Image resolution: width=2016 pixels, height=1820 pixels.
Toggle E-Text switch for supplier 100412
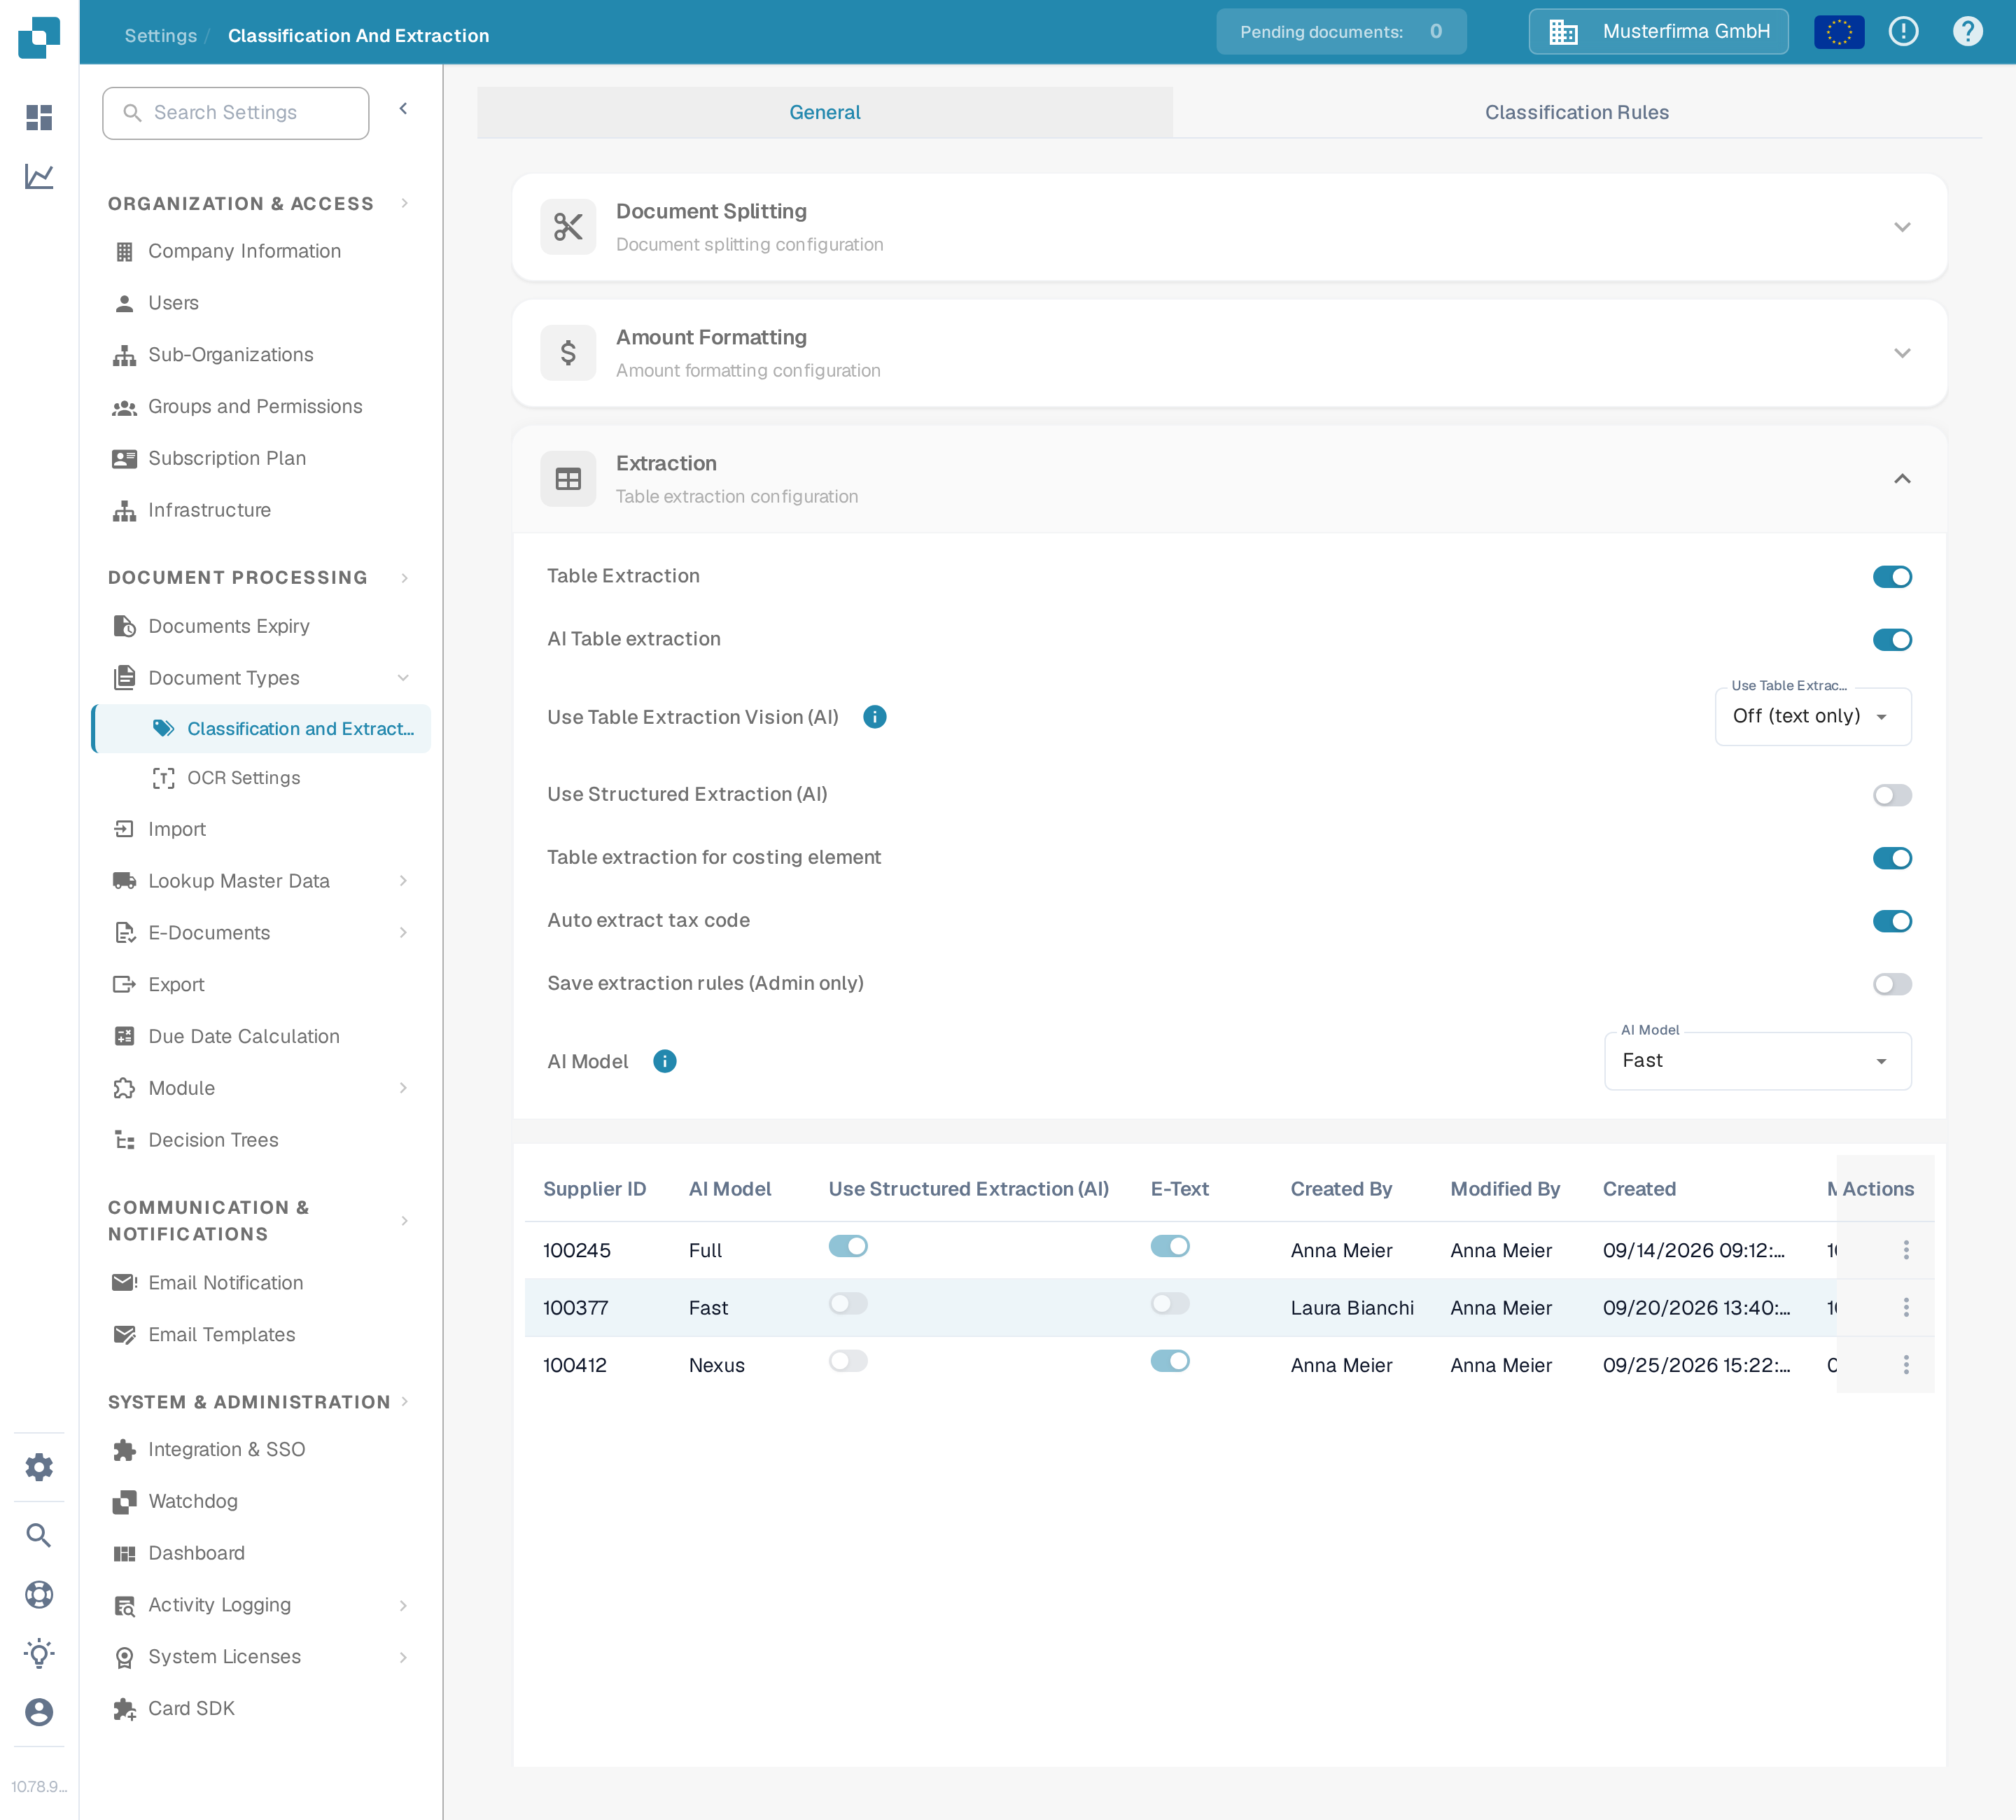pyautogui.click(x=1170, y=1361)
